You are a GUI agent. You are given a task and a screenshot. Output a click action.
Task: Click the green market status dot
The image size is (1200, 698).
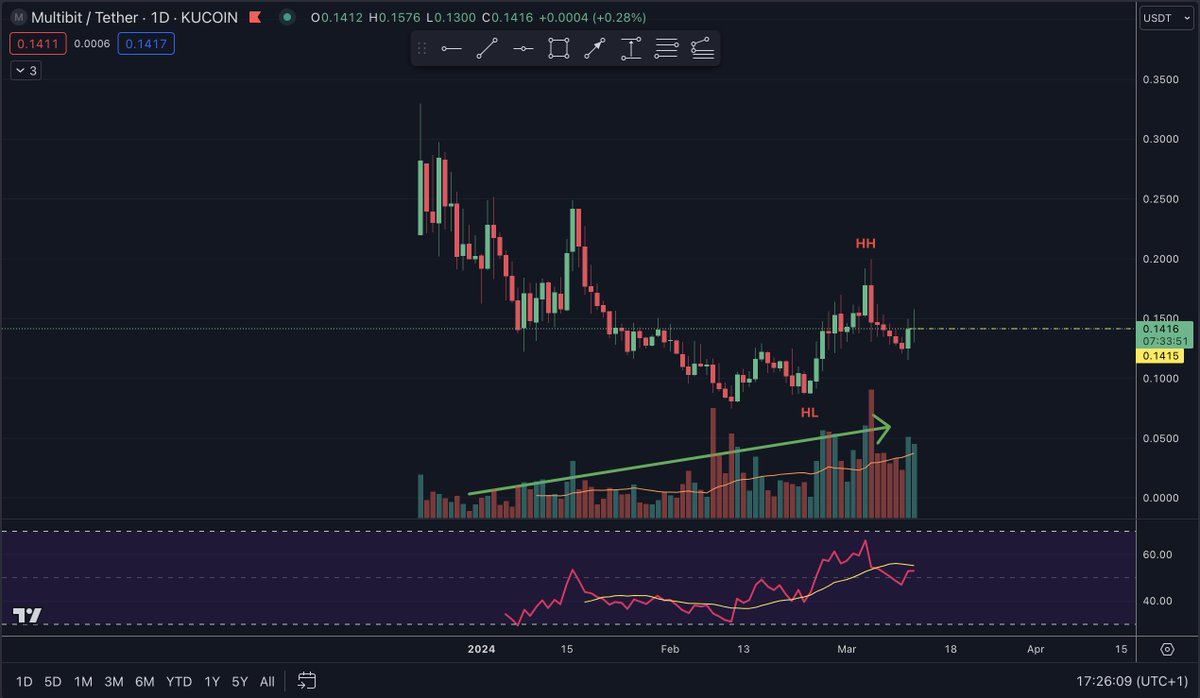point(289,18)
